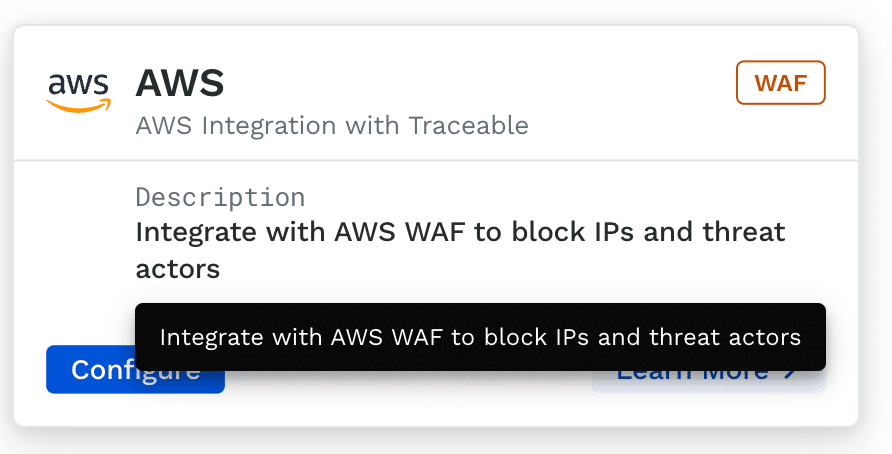Image resolution: width=892 pixels, height=454 pixels.
Task: Click the Description field label
Action: (x=220, y=196)
